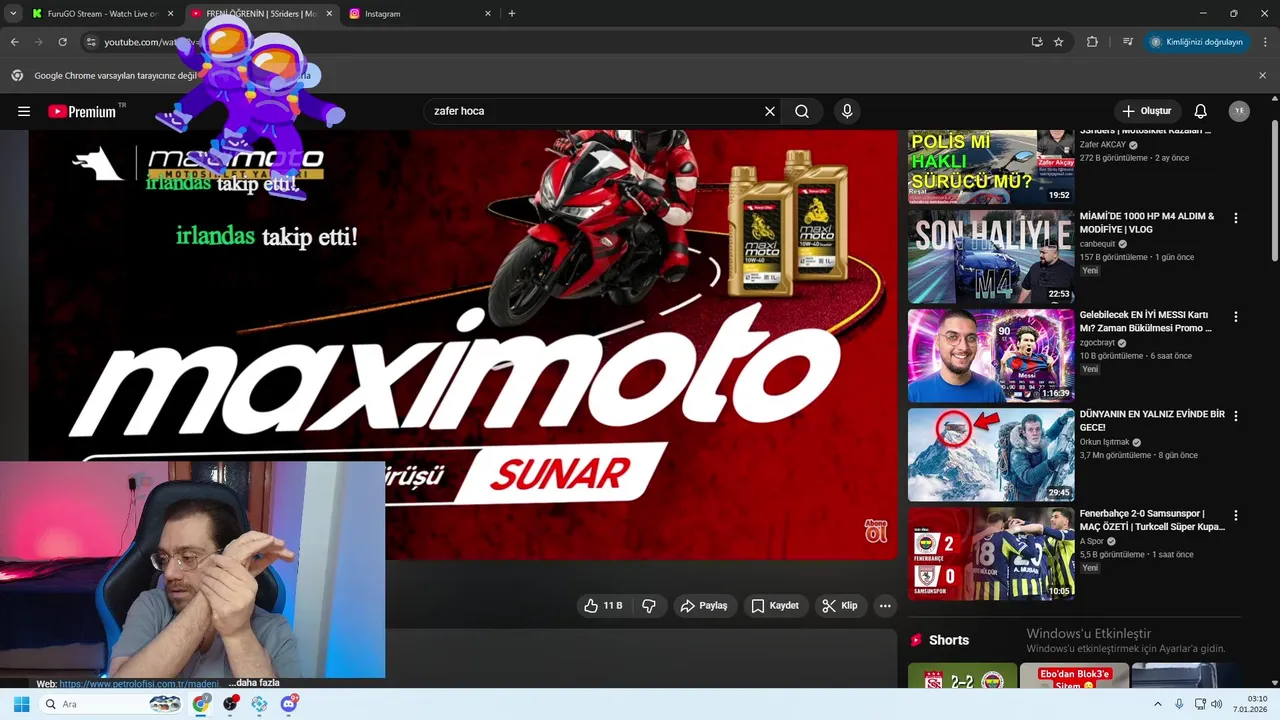Click the Abone Ol watermark on video
Image resolution: width=1280 pixels, height=720 pixels.
(x=876, y=531)
